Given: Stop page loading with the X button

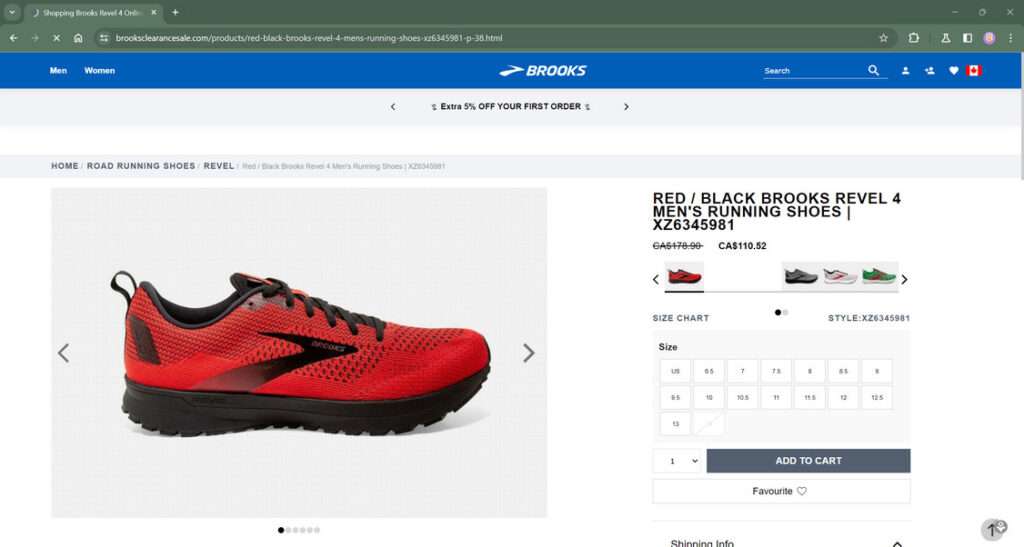Looking at the screenshot, I should point(57,38).
